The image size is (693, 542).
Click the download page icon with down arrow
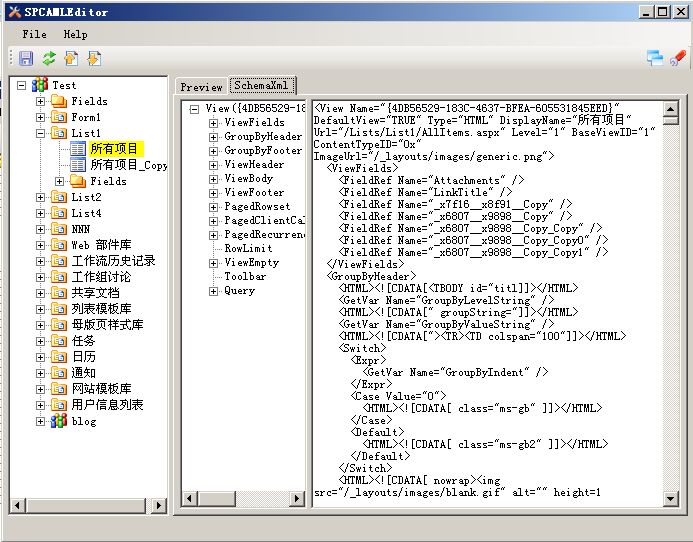tap(94, 59)
